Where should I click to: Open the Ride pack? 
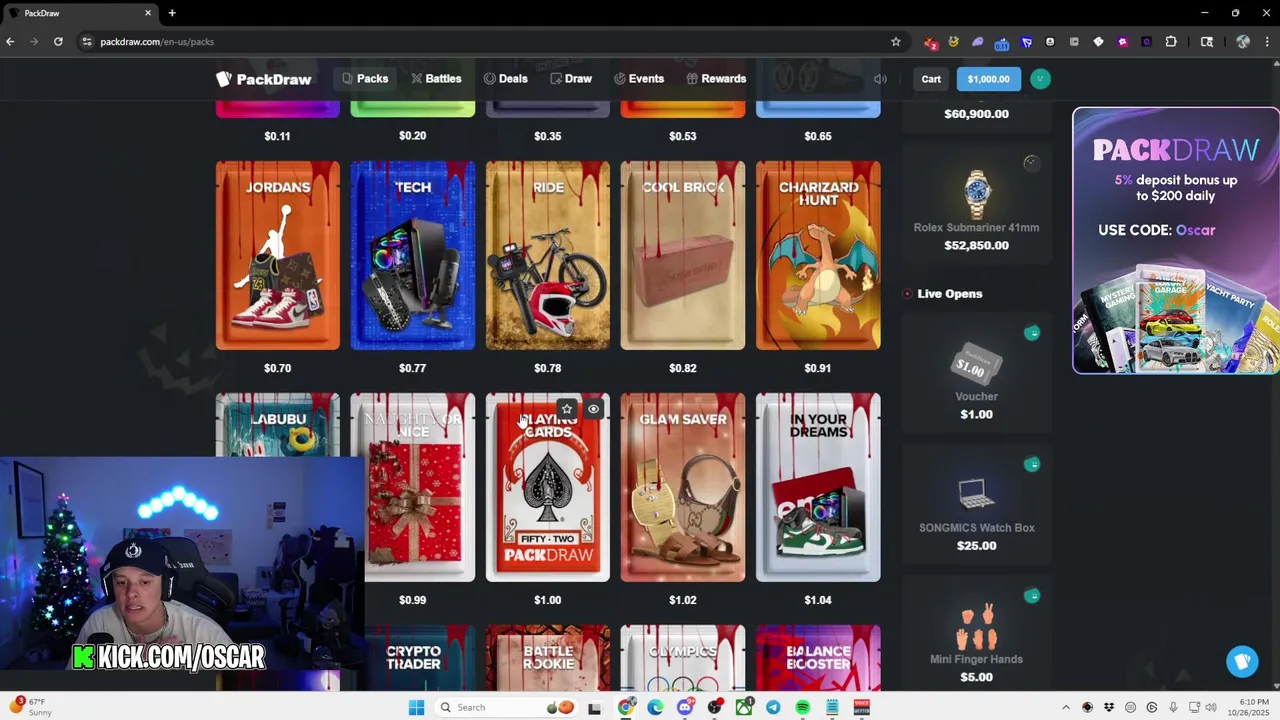pyautogui.click(x=548, y=255)
